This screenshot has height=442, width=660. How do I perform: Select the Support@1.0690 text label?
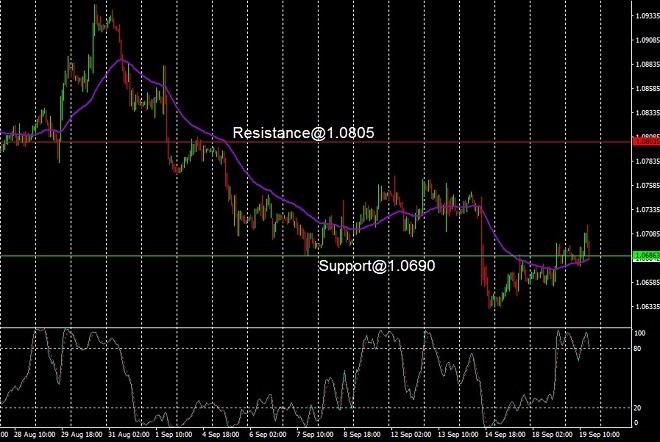click(377, 266)
